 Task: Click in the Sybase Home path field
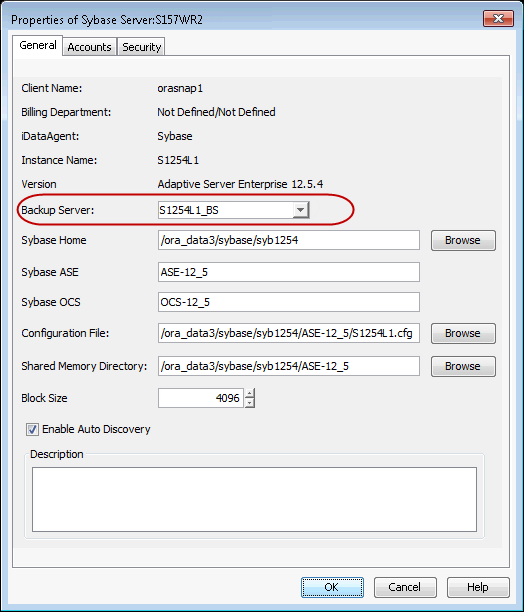[x=289, y=240]
